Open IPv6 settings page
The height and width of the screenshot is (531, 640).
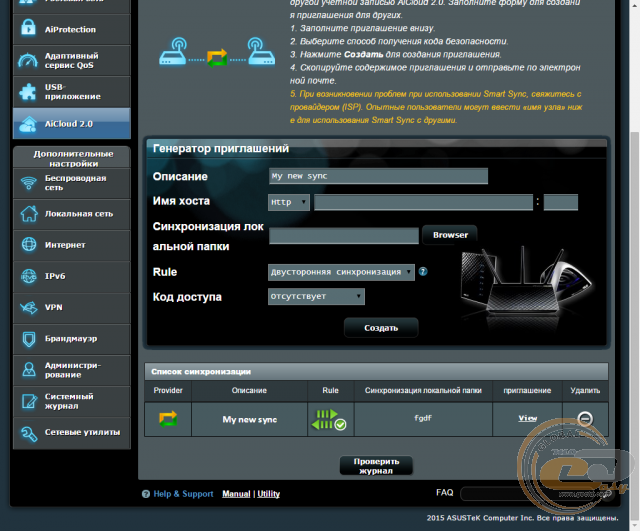coord(72,276)
